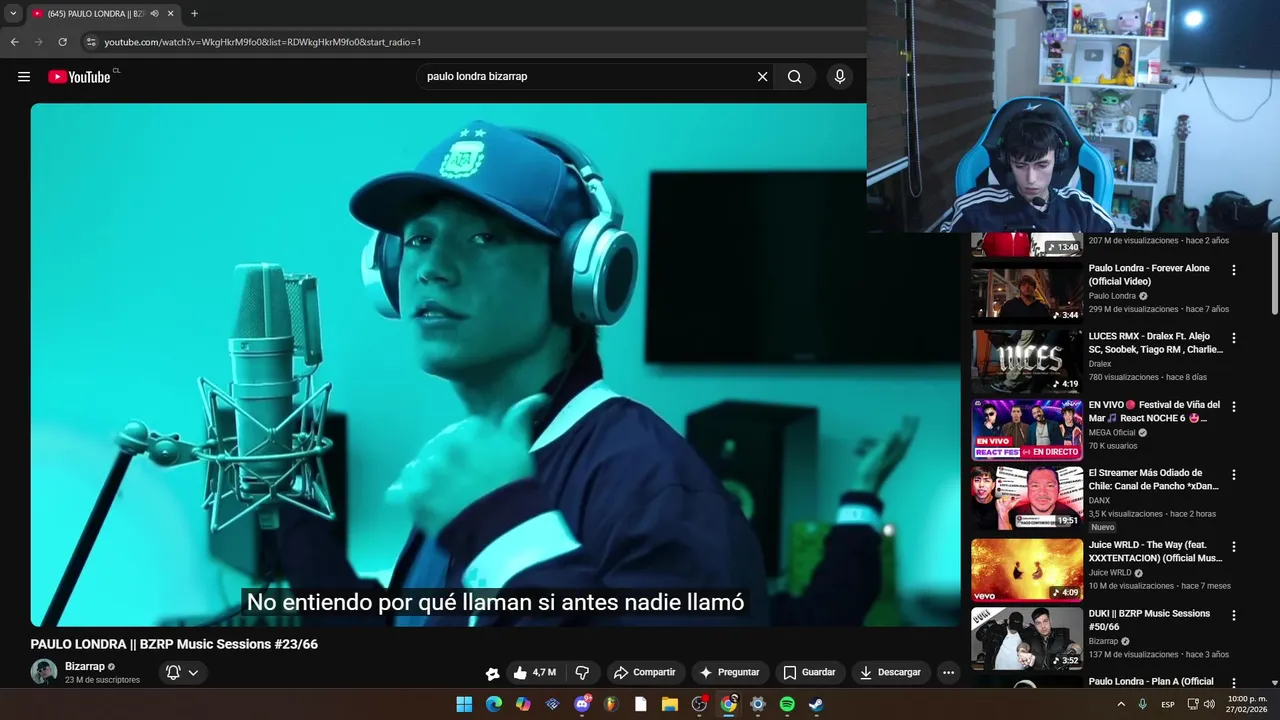The image size is (1280, 720).
Task: Open Festival de Viña EN VIVO thumbnail
Action: [1027, 429]
